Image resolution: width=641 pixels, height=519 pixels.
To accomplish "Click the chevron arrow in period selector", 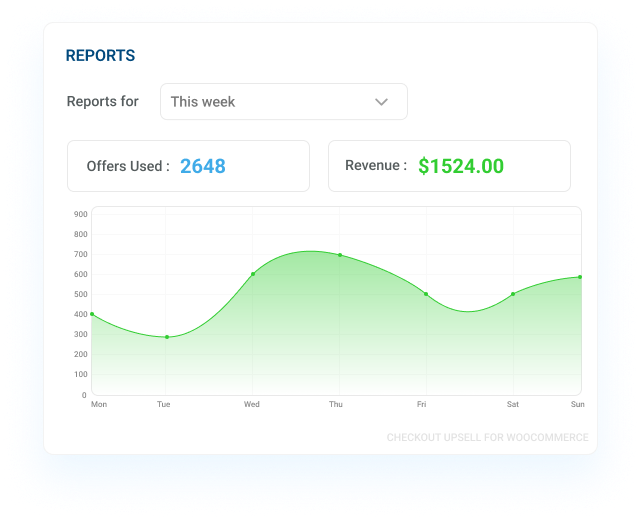I will point(381,102).
